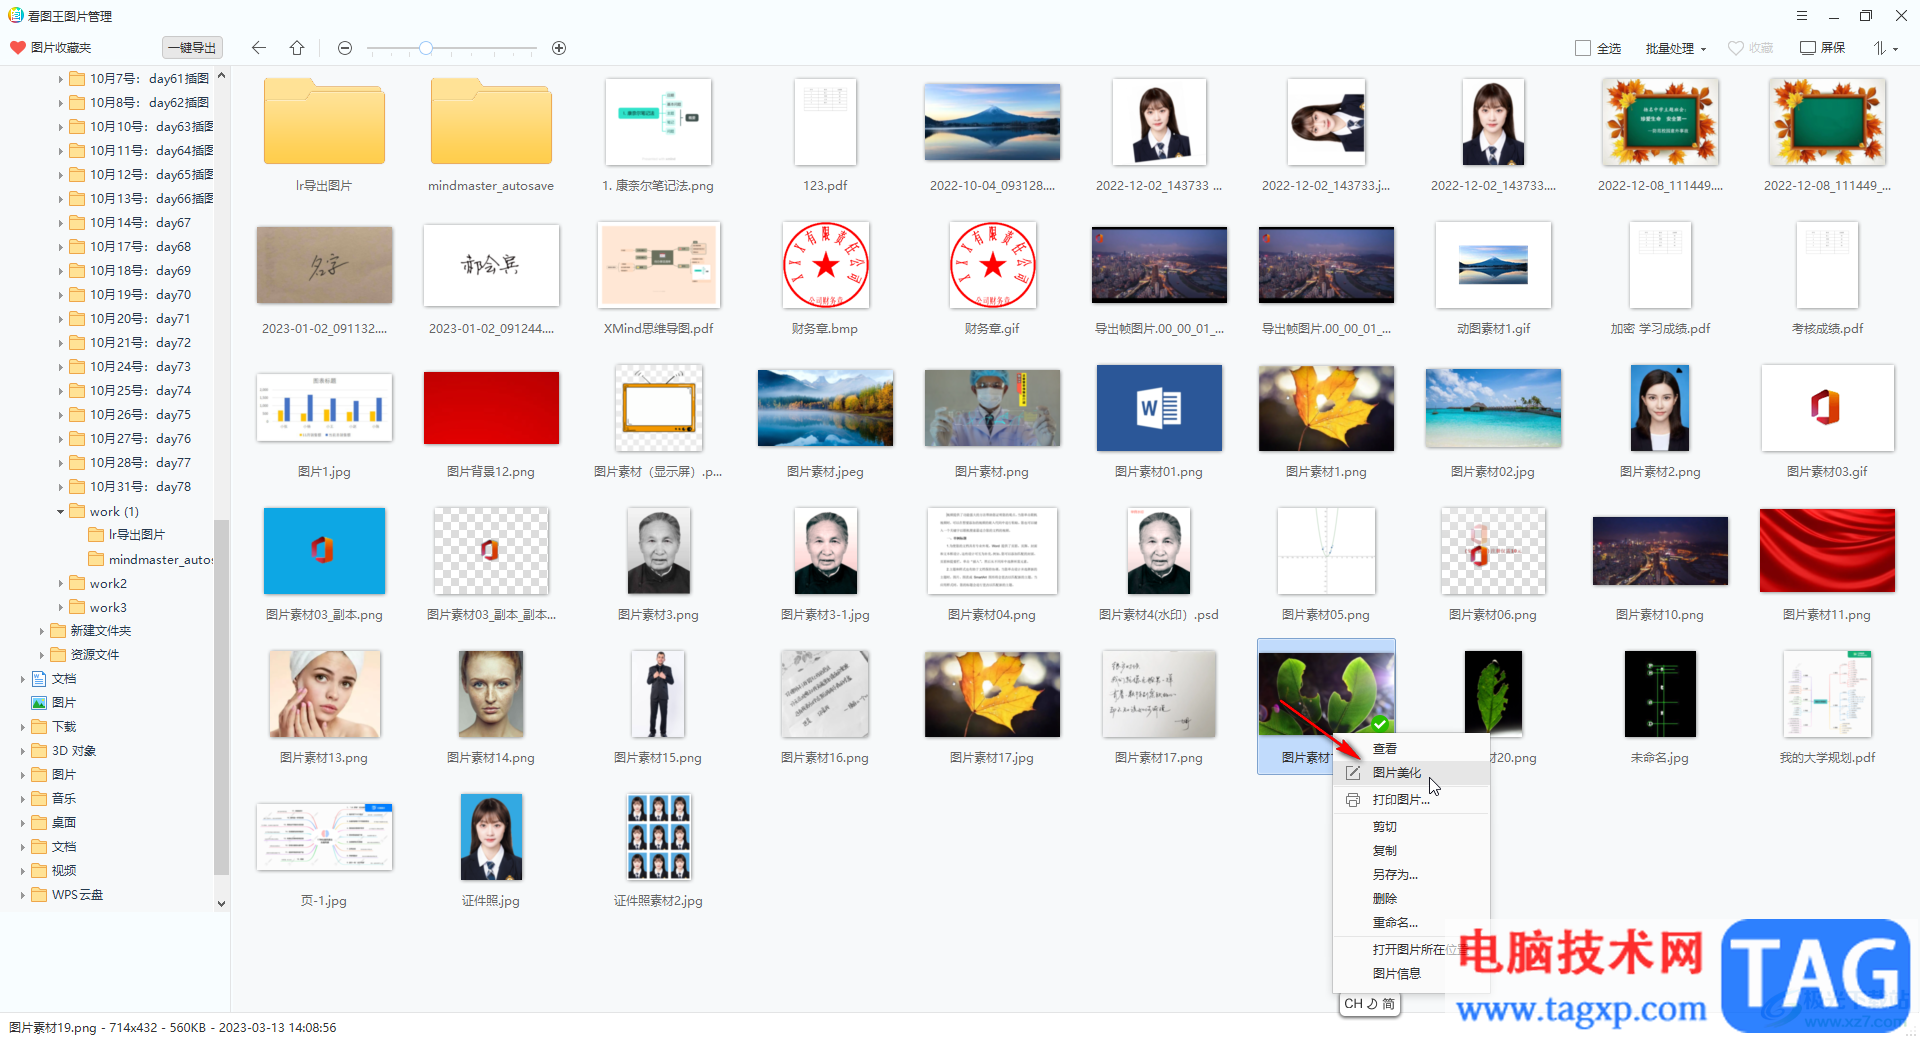Open the mindmaster_autosave folder thumbnail
Screen dimensions: 1920x1038
pyautogui.click(x=491, y=122)
